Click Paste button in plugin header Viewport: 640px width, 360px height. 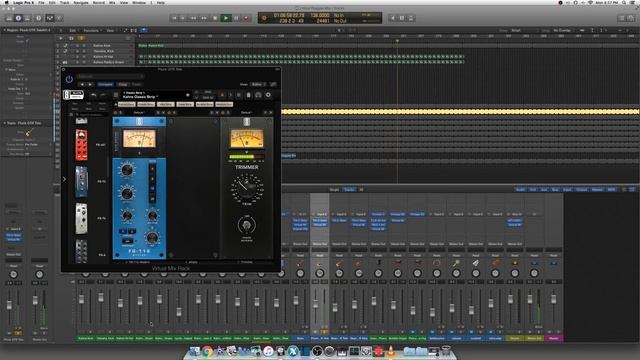coord(136,84)
